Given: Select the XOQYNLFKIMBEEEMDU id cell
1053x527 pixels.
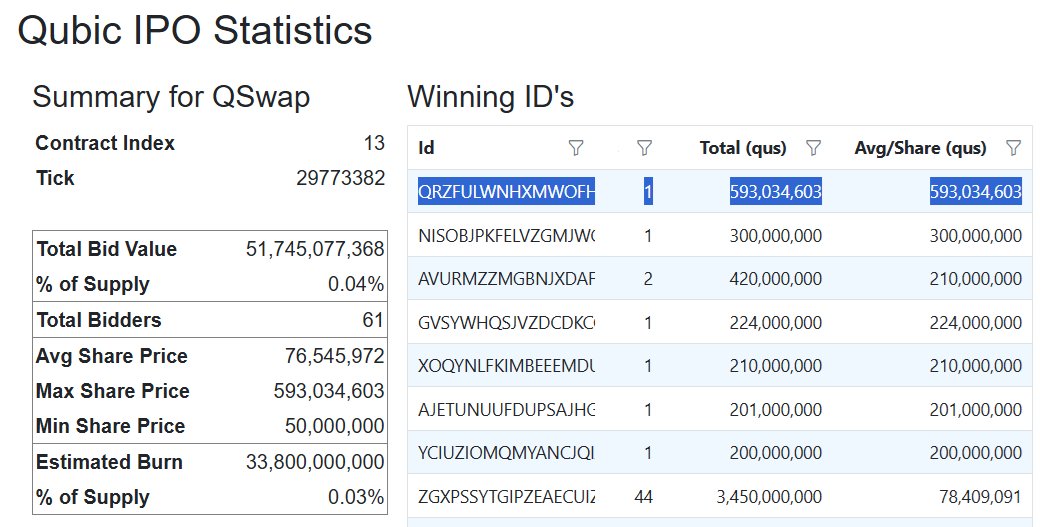Looking at the screenshot, I should point(506,366).
